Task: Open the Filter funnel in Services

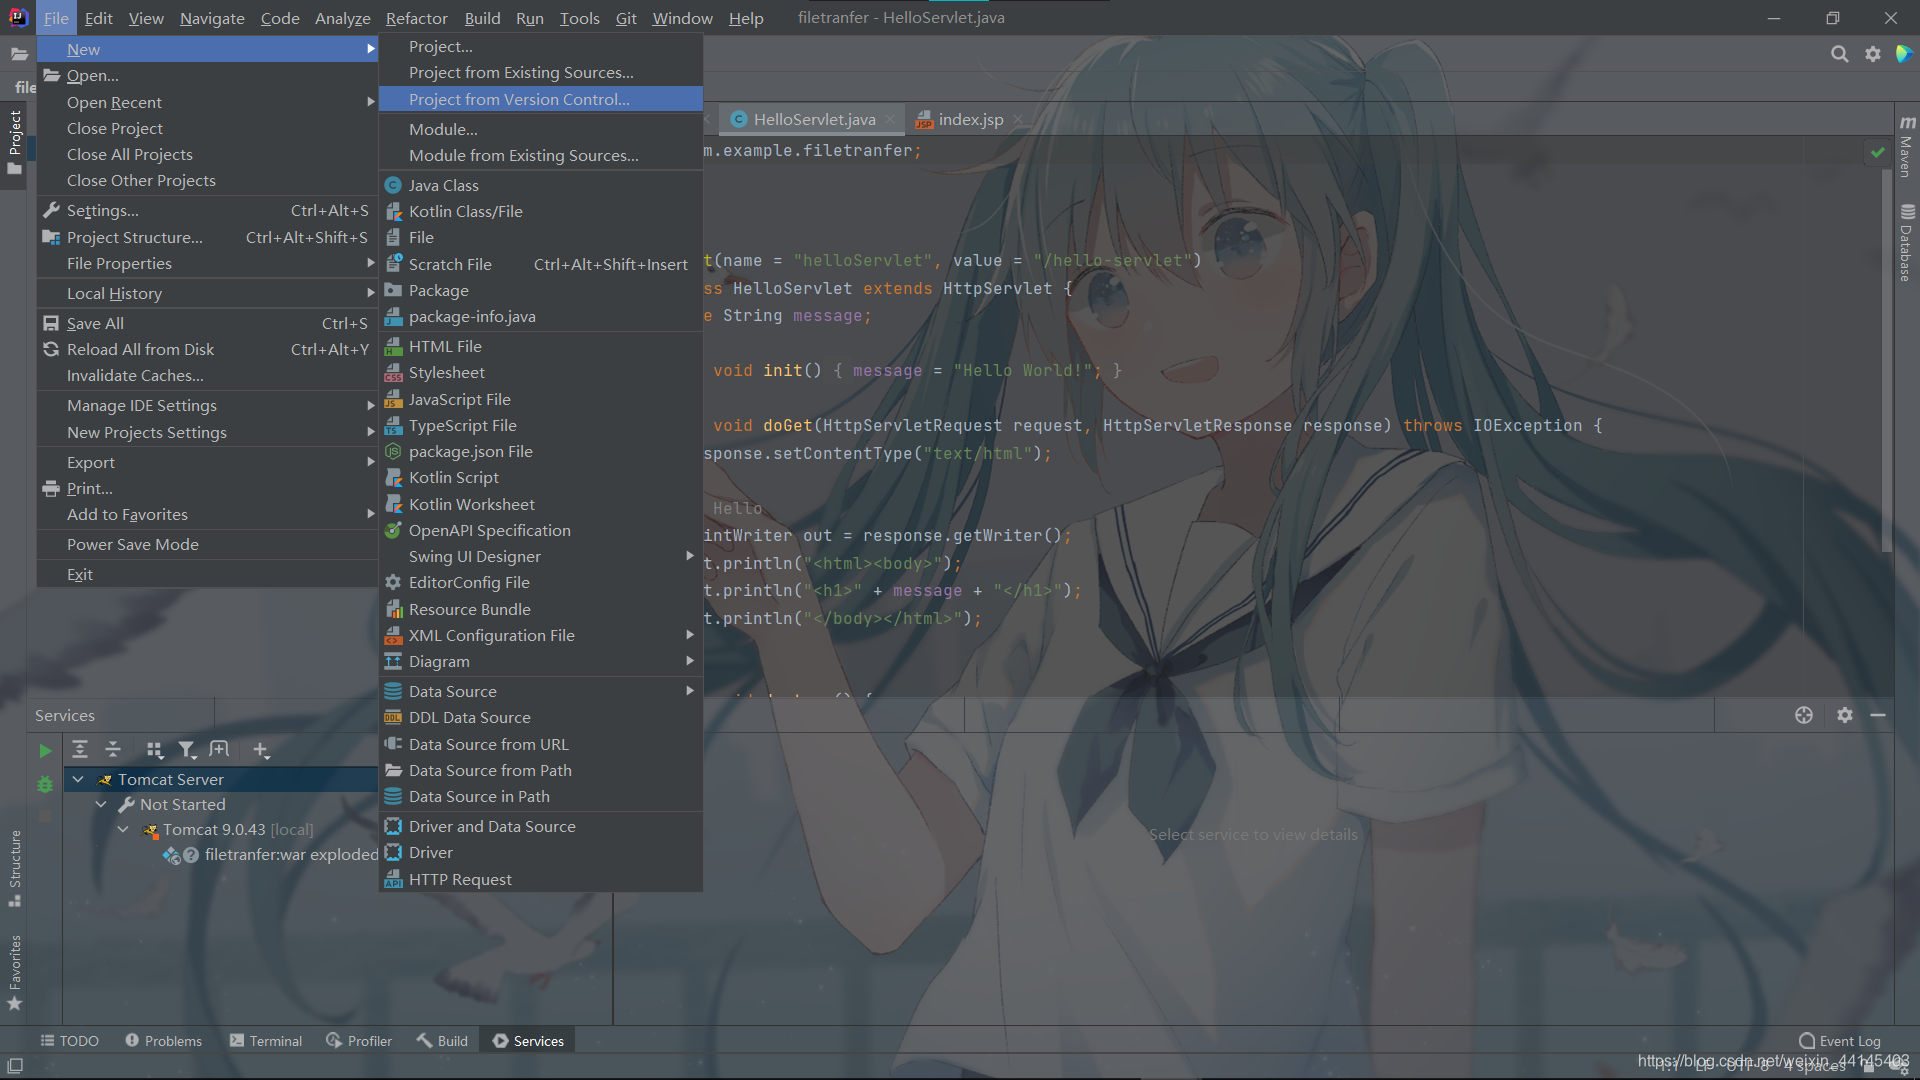Action: [186, 750]
